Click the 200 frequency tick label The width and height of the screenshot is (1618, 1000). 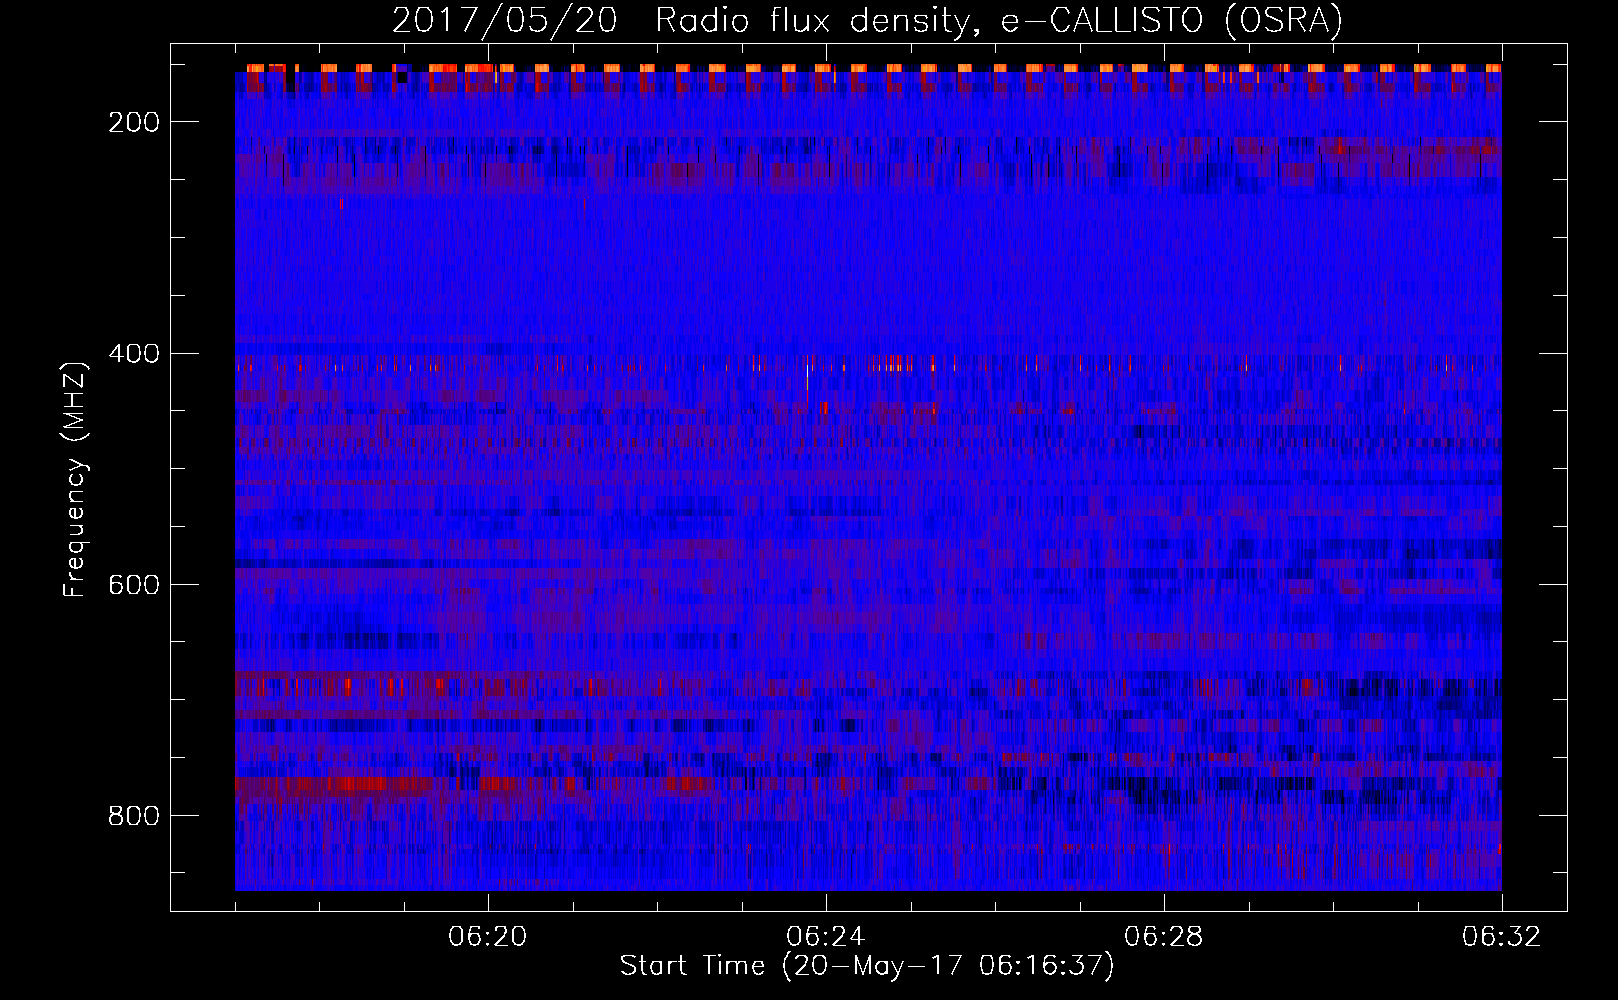click(x=135, y=122)
